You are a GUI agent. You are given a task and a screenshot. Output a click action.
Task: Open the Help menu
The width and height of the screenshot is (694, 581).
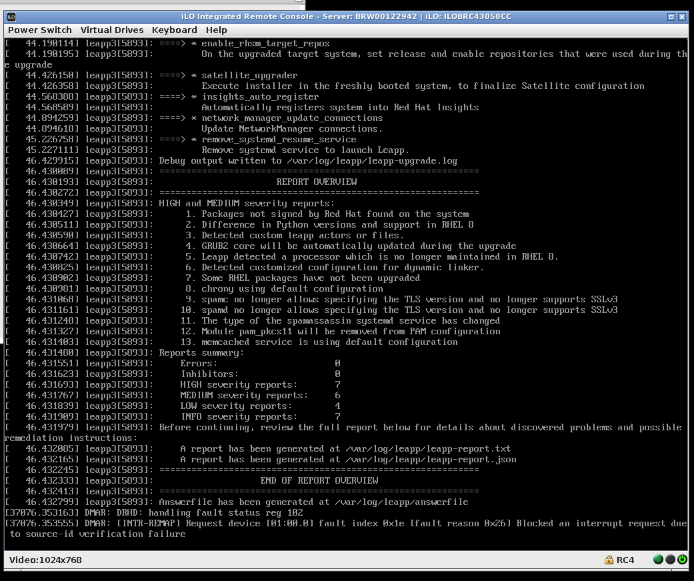216,30
